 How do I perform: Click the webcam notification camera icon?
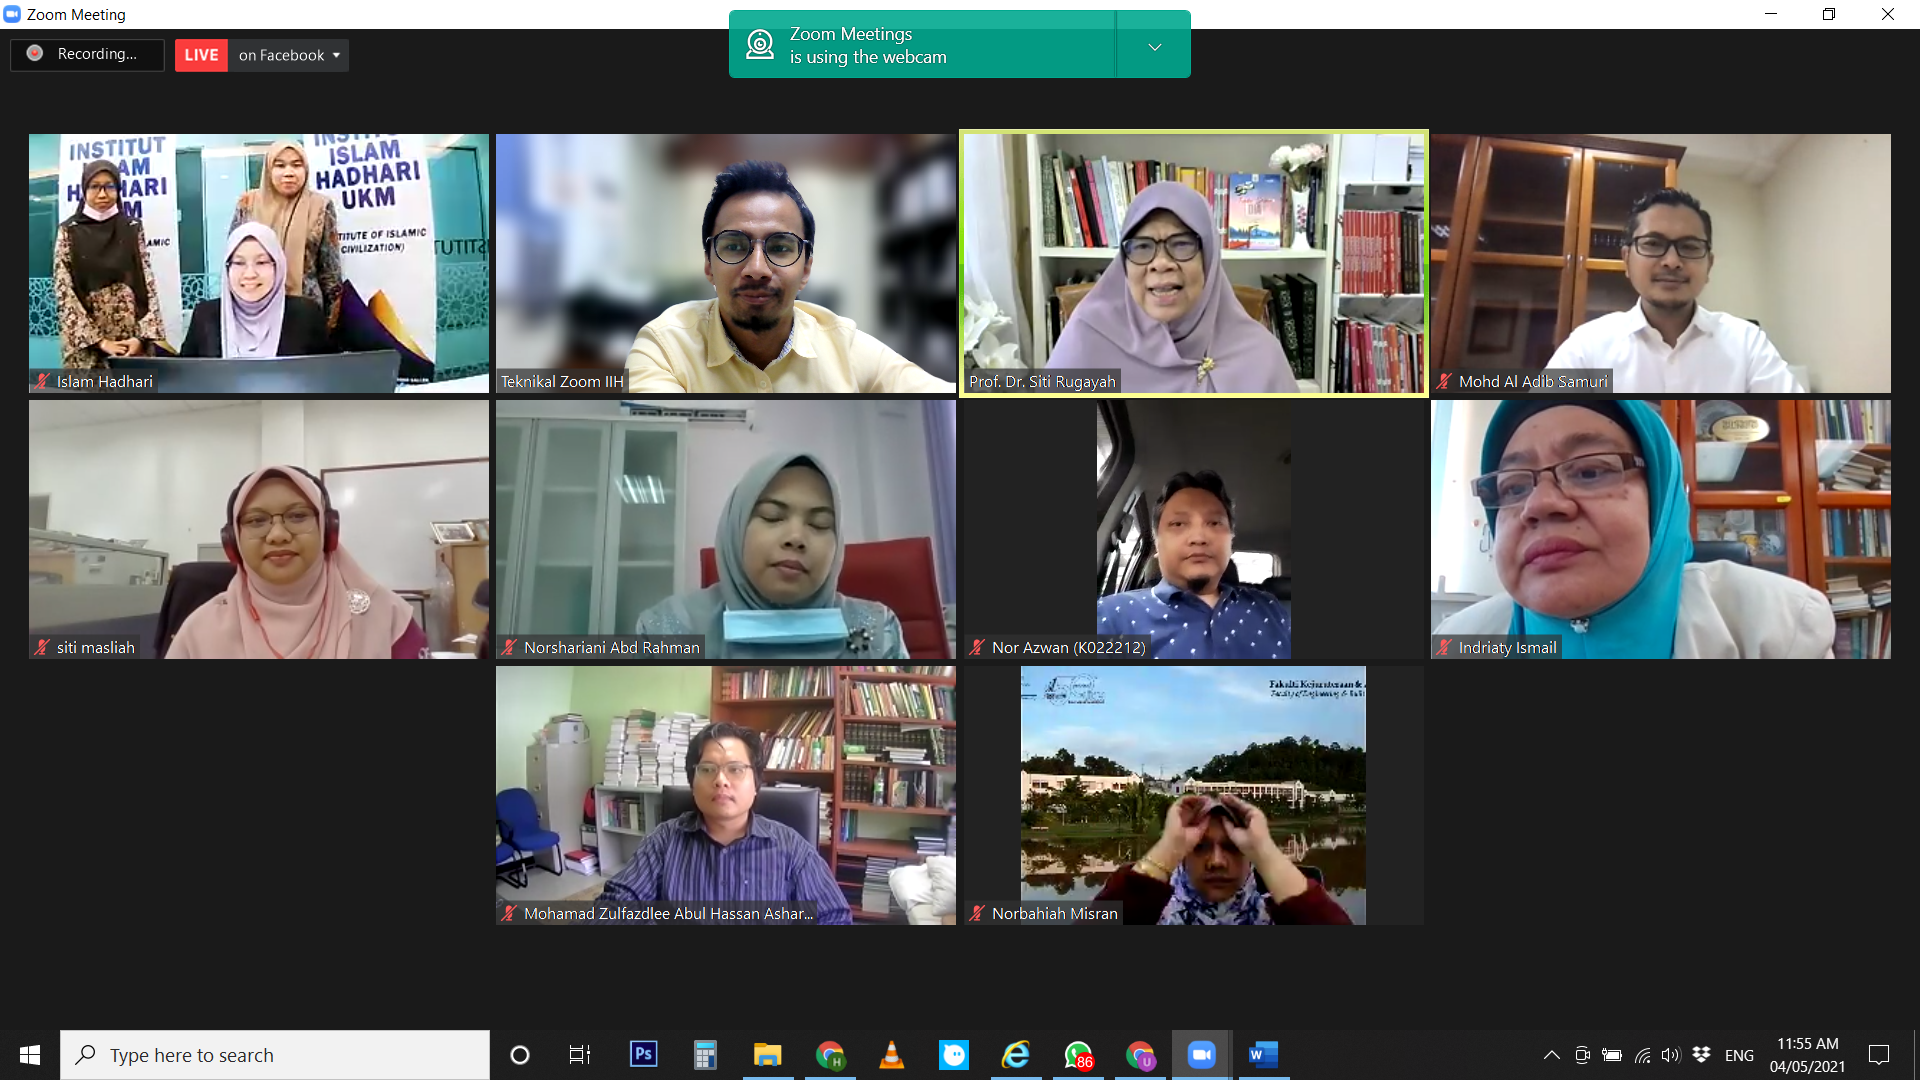(x=760, y=45)
